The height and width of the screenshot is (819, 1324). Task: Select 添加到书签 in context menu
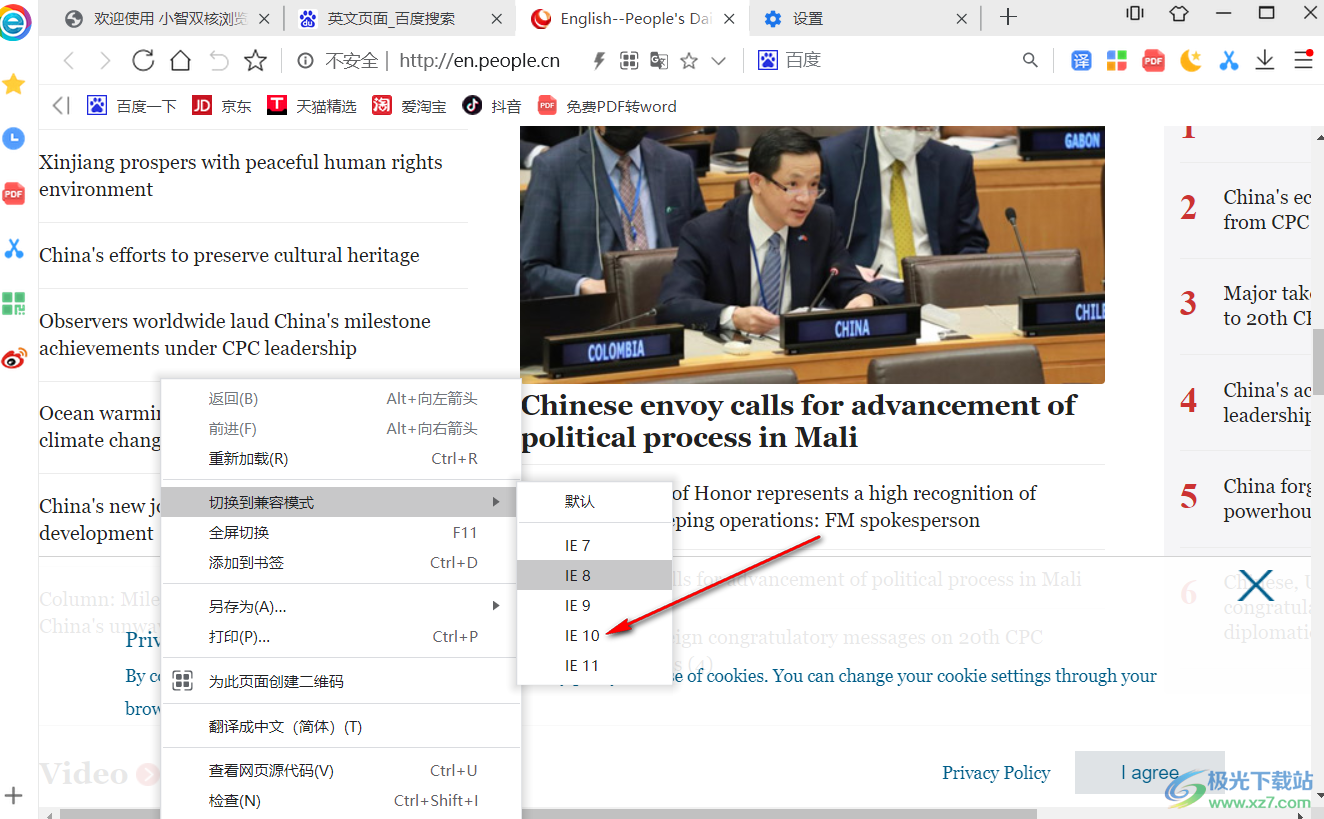click(x=341, y=563)
